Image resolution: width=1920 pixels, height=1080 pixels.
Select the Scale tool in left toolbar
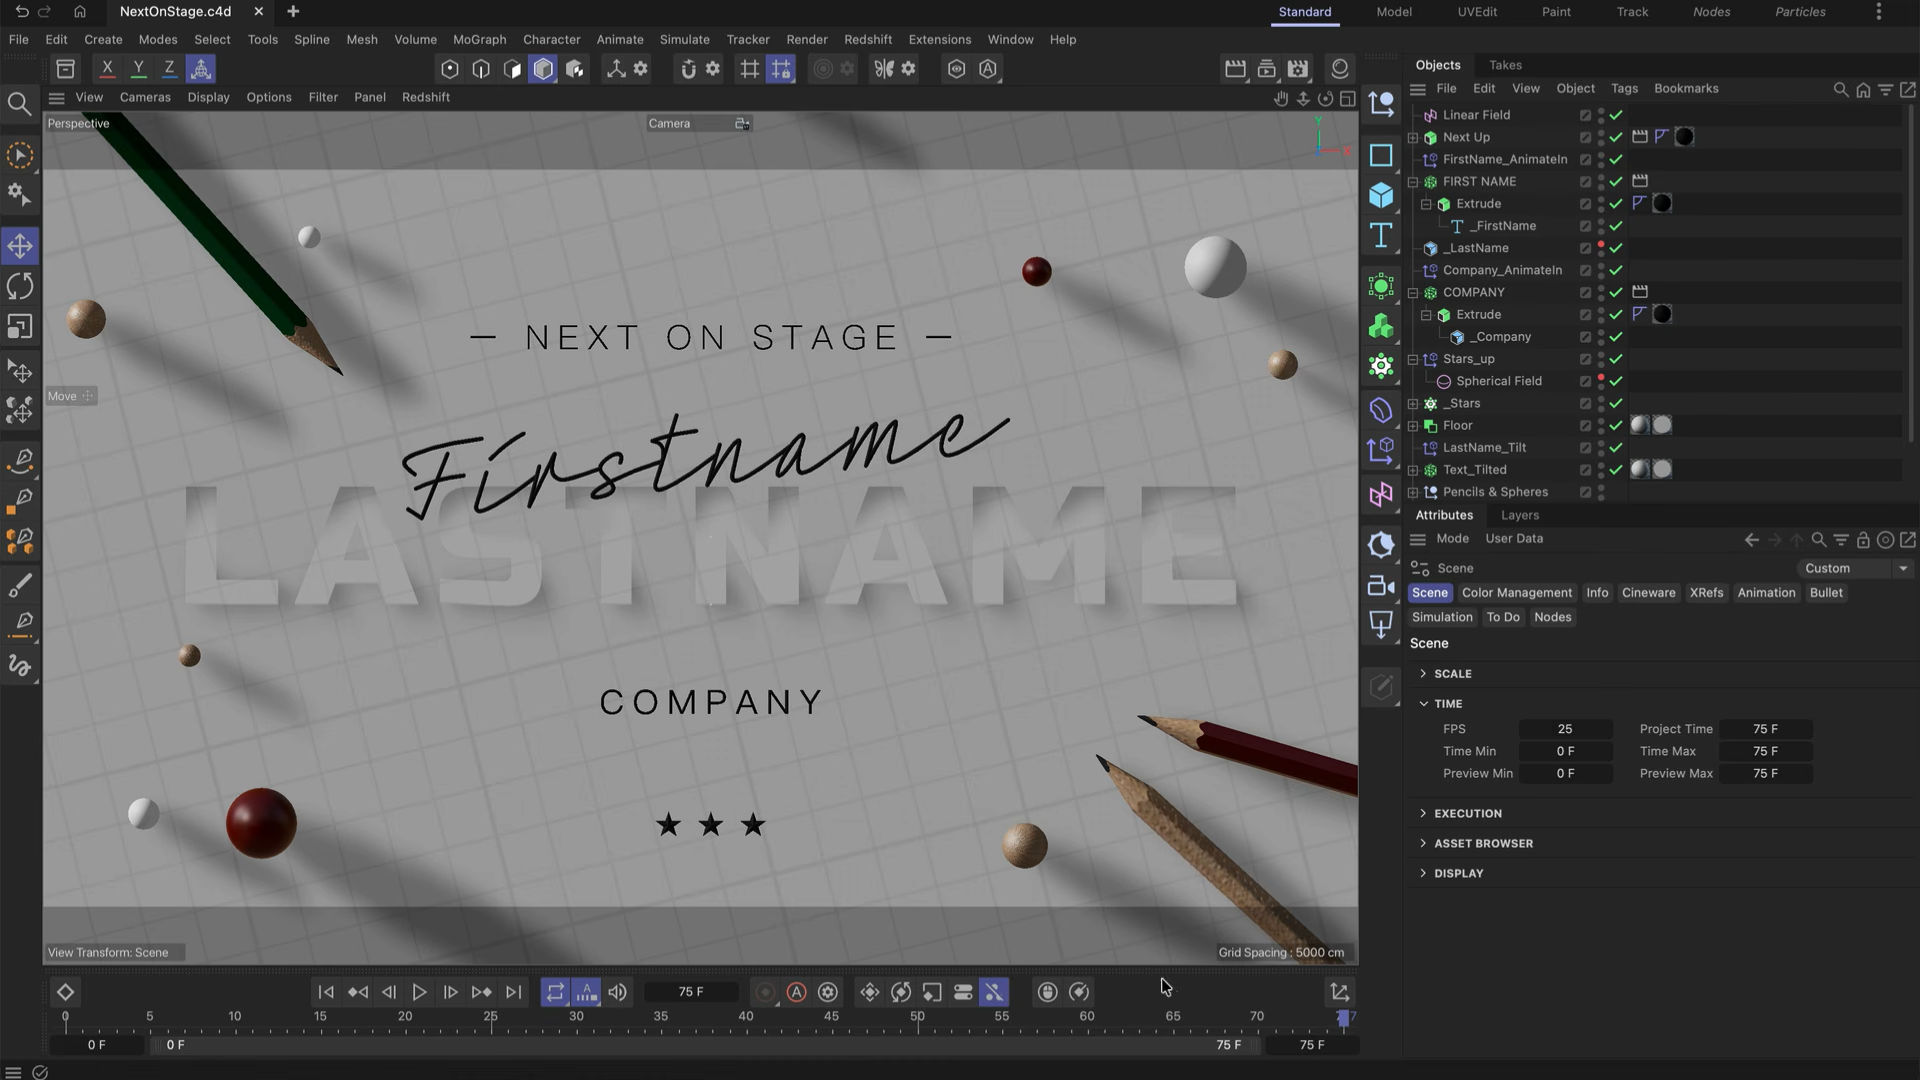pyautogui.click(x=20, y=327)
